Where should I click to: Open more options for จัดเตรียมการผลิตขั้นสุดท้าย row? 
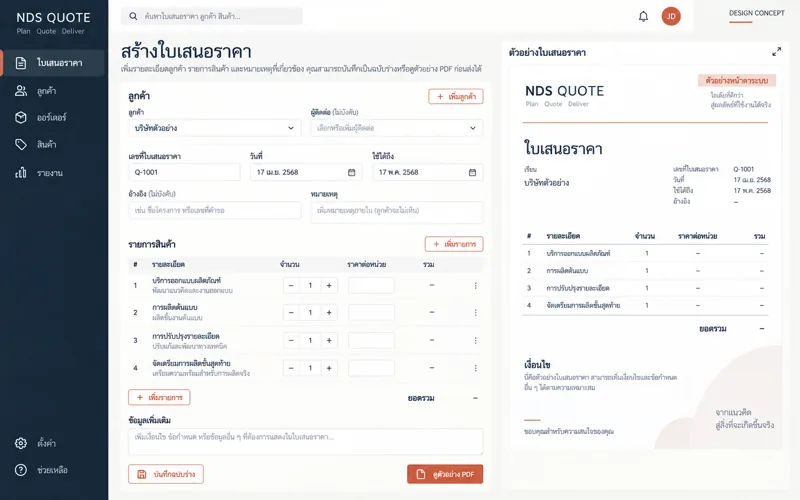pyautogui.click(x=476, y=368)
